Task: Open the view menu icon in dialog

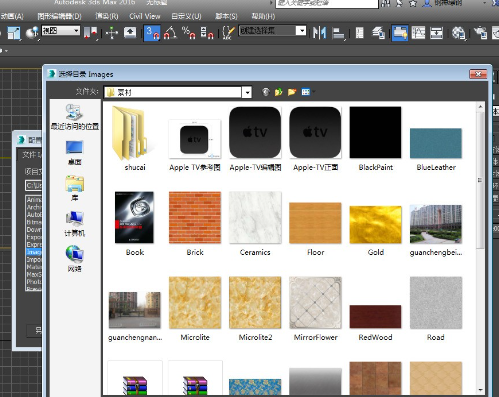Action: pos(307,92)
